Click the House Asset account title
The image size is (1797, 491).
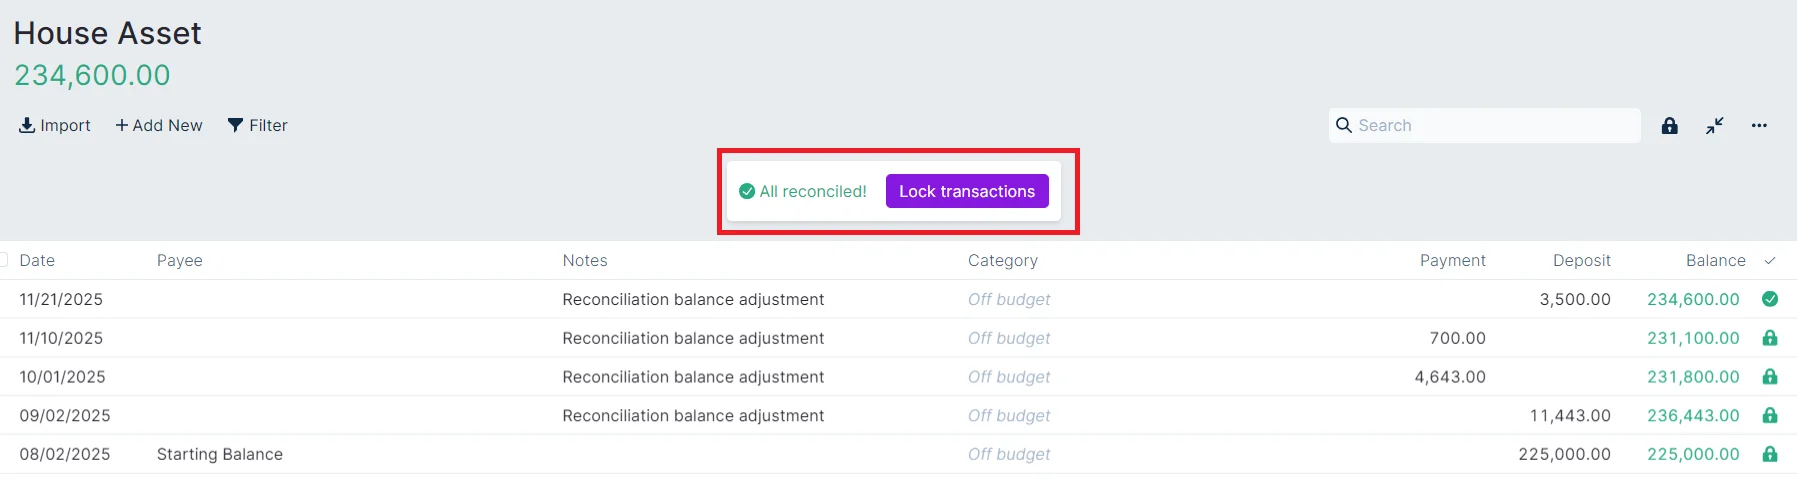(108, 34)
